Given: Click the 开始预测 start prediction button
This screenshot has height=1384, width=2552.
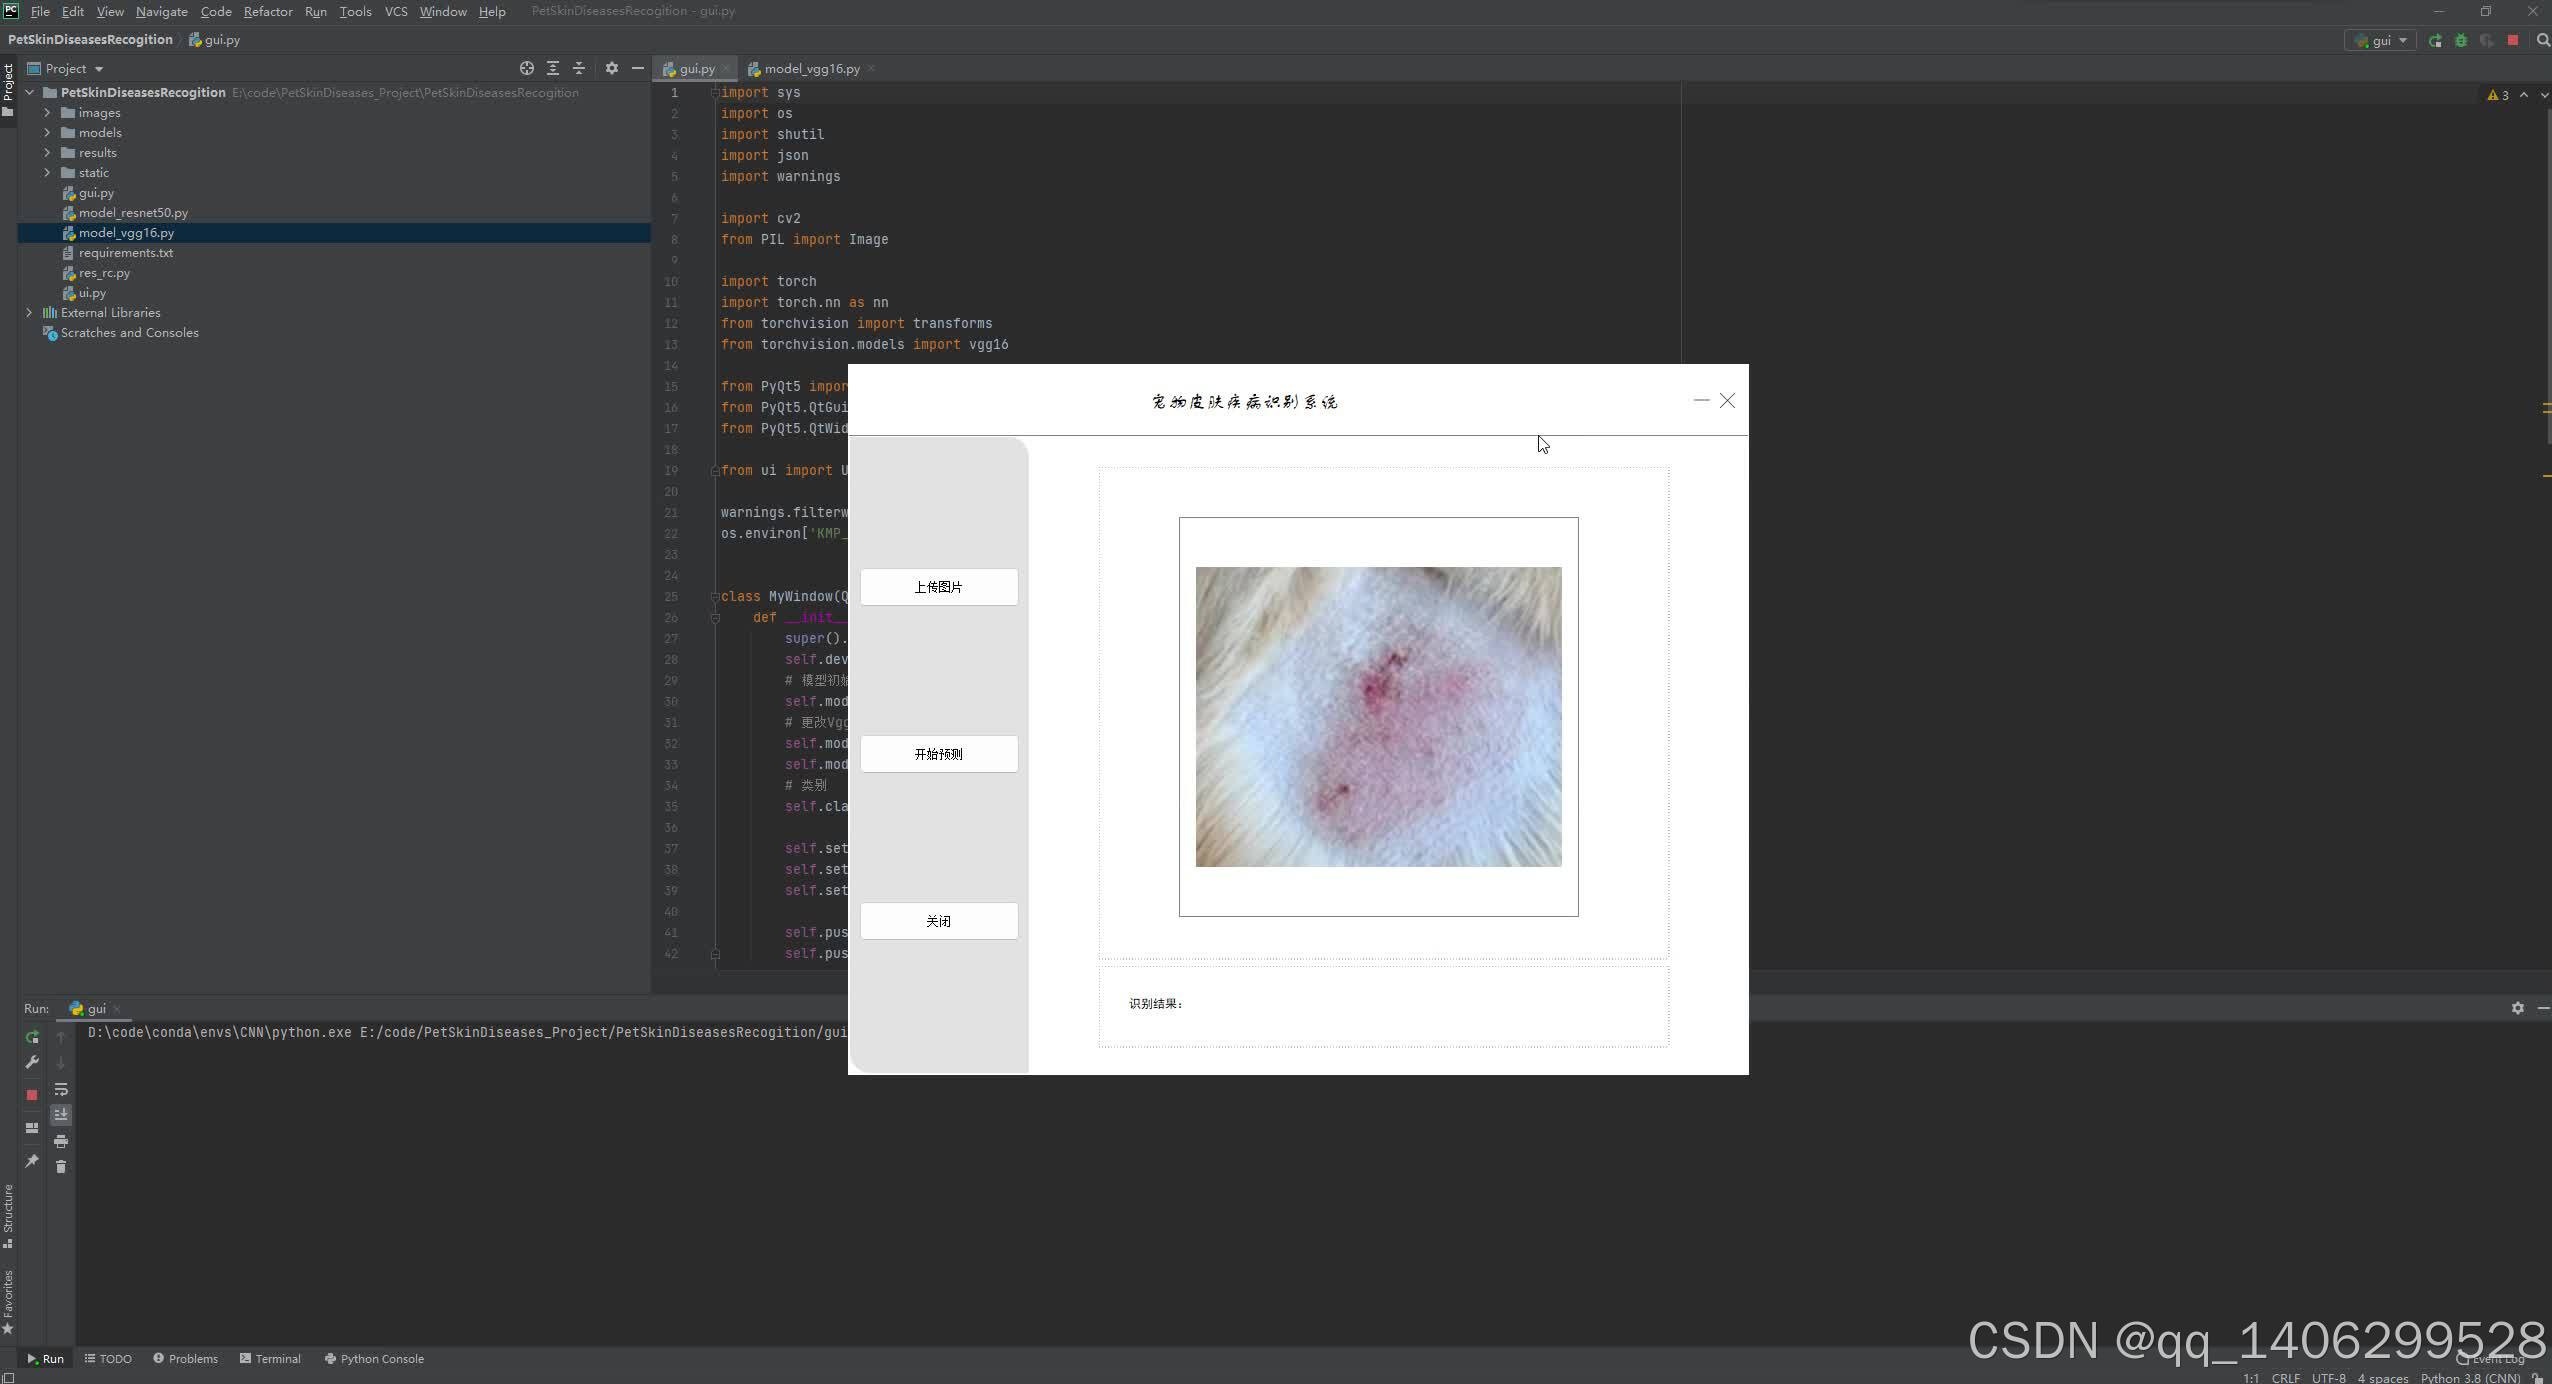Looking at the screenshot, I should click(938, 754).
